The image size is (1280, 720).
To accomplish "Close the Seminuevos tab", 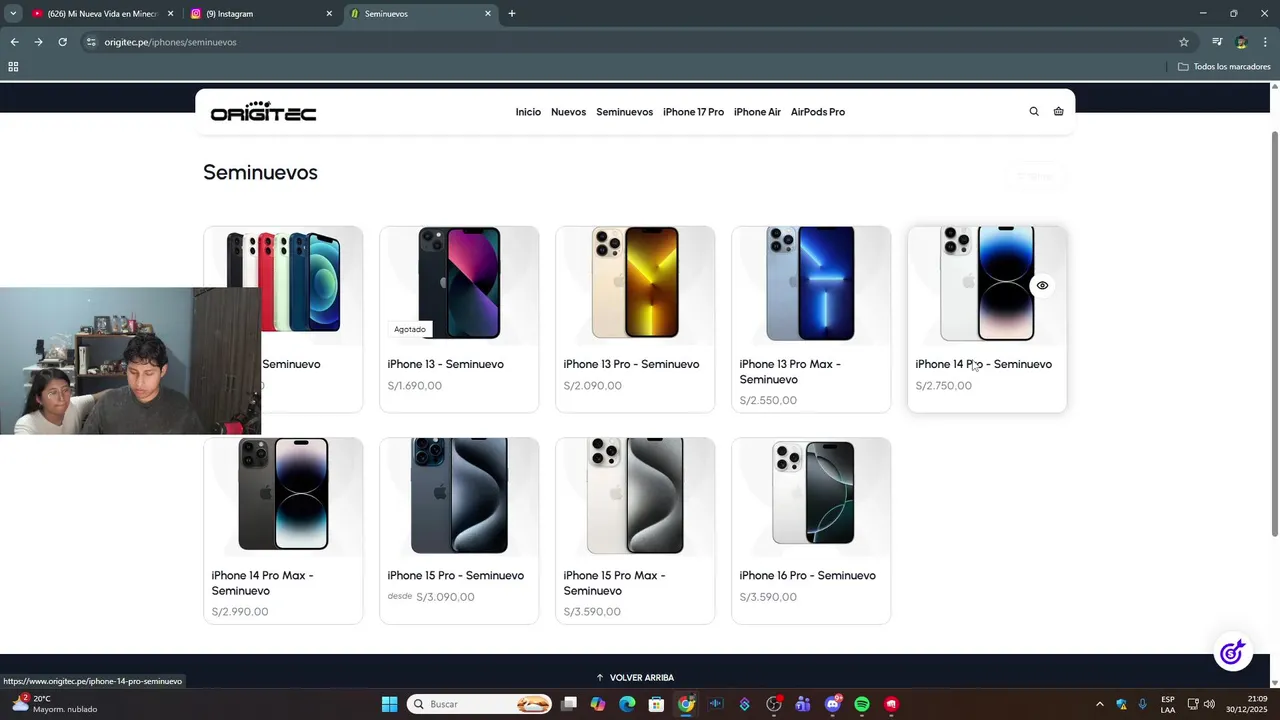I will 488,14.
